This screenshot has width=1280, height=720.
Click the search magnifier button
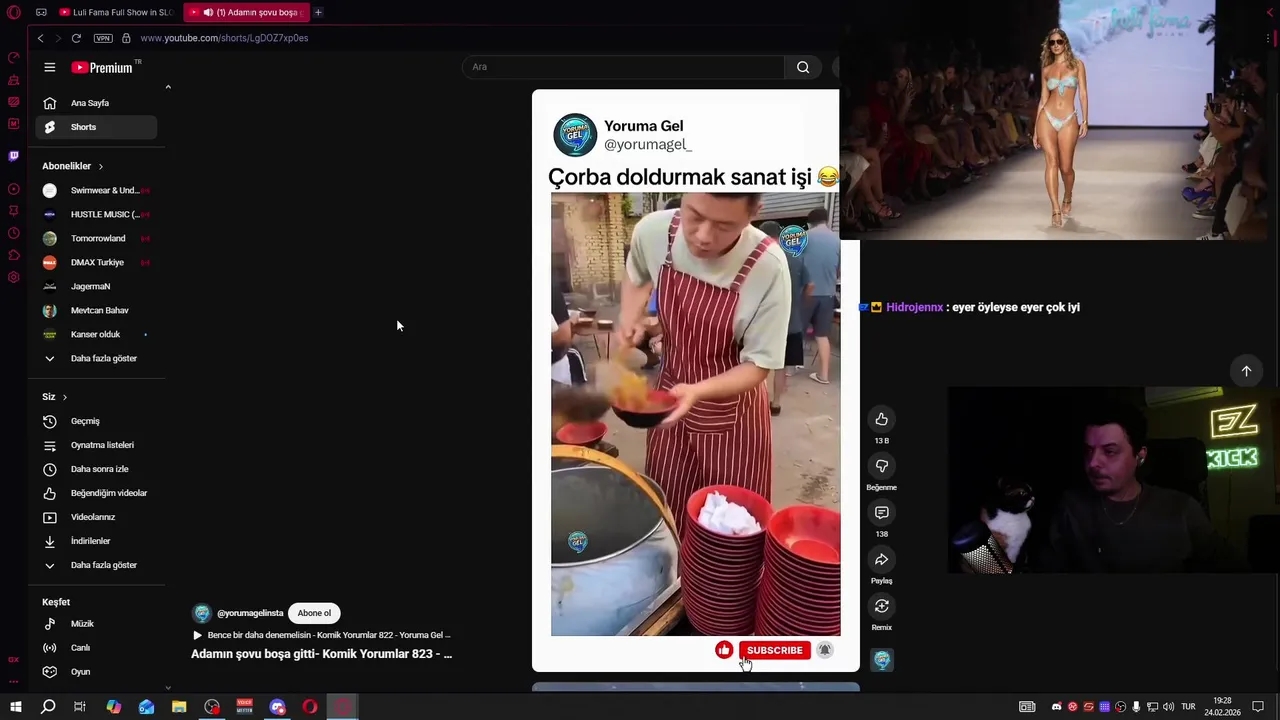(x=803, y=67)
